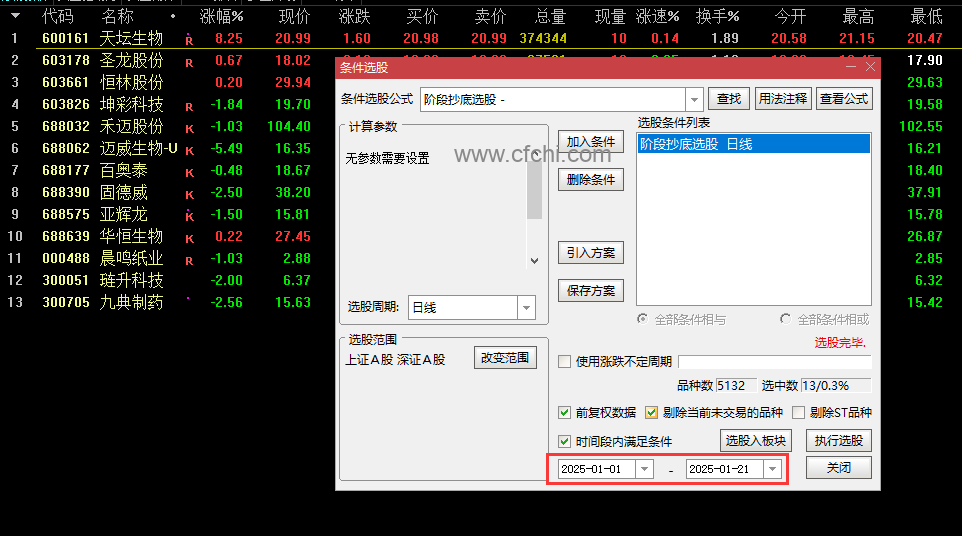Sort by 名称 column header
Viewport: 962px width, 536px height.
tap(117, 17)
